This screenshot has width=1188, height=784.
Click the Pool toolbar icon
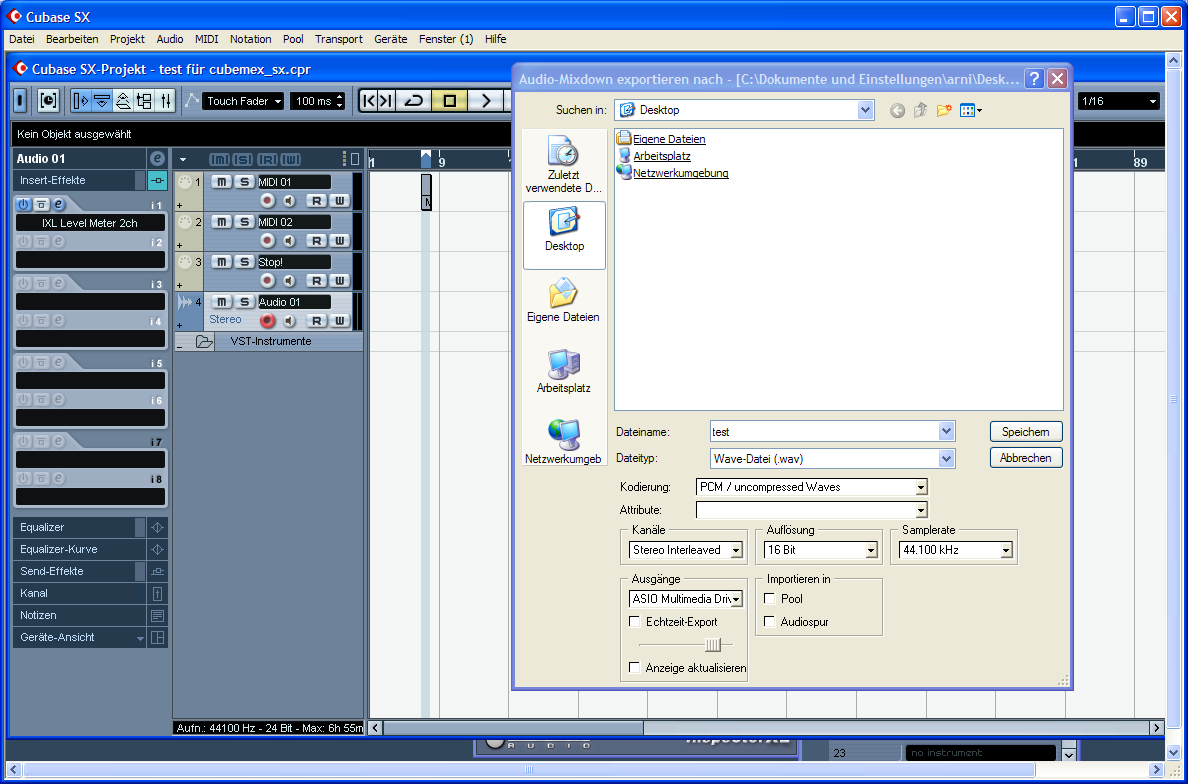[x=144, y=101]
